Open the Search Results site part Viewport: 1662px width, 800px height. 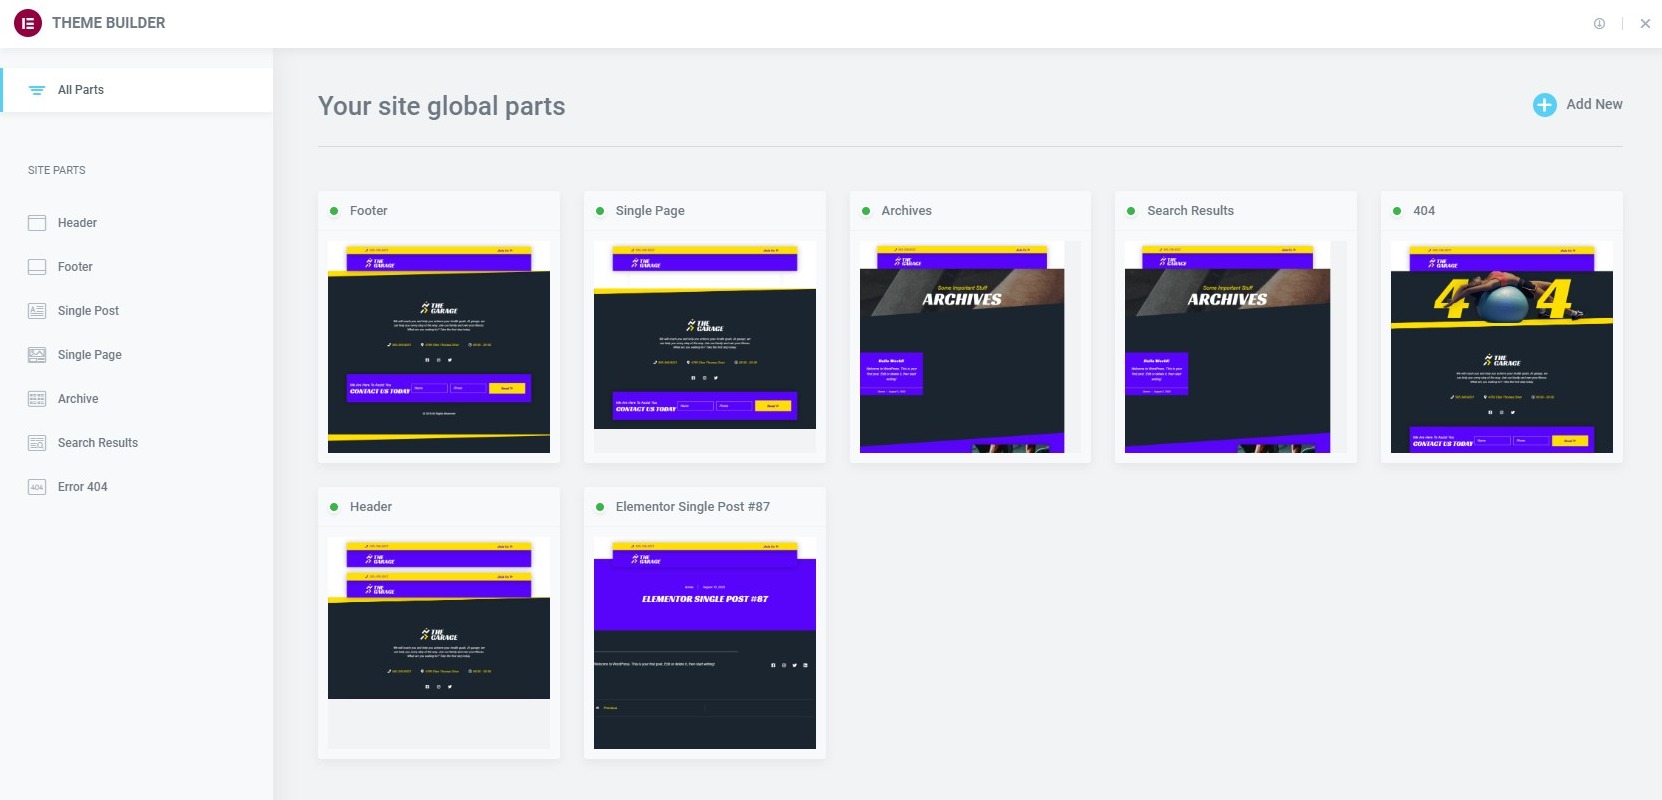(98, 443)
